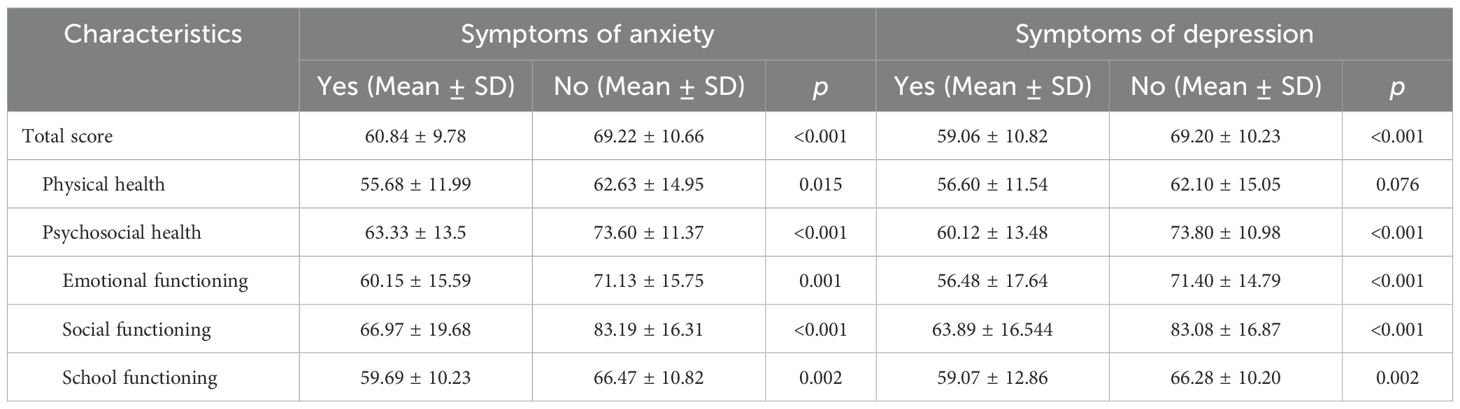1460x409 pixels.
Task: Click the 73.80 ± 10.98 cell
Action: point(1226,233)
